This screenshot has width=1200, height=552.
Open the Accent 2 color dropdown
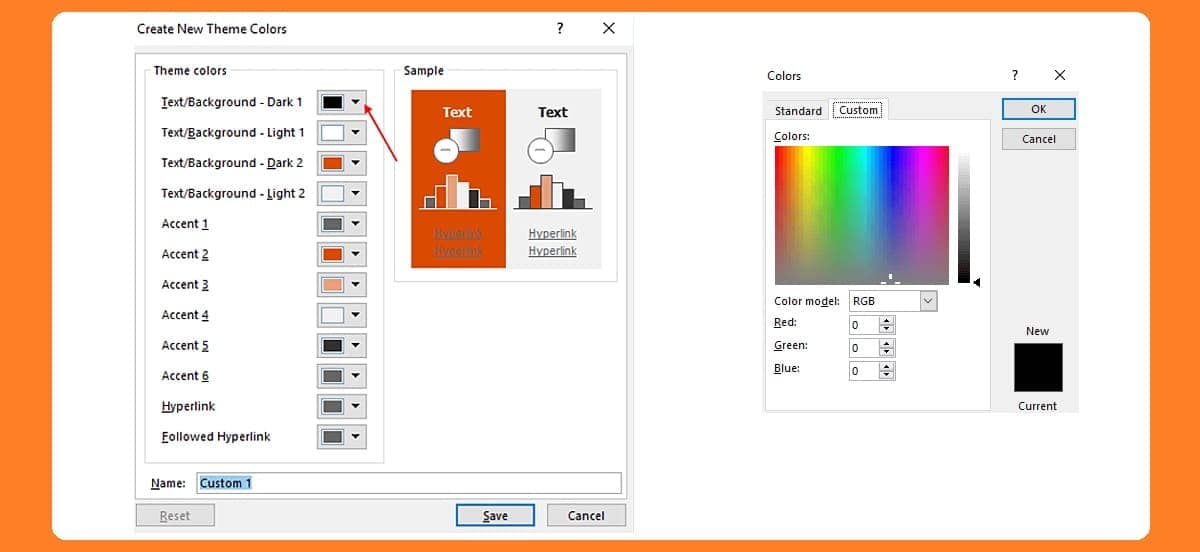coord(355,254)
